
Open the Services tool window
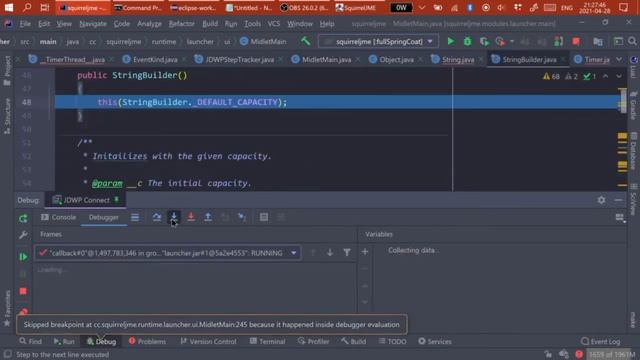(435, 341)
